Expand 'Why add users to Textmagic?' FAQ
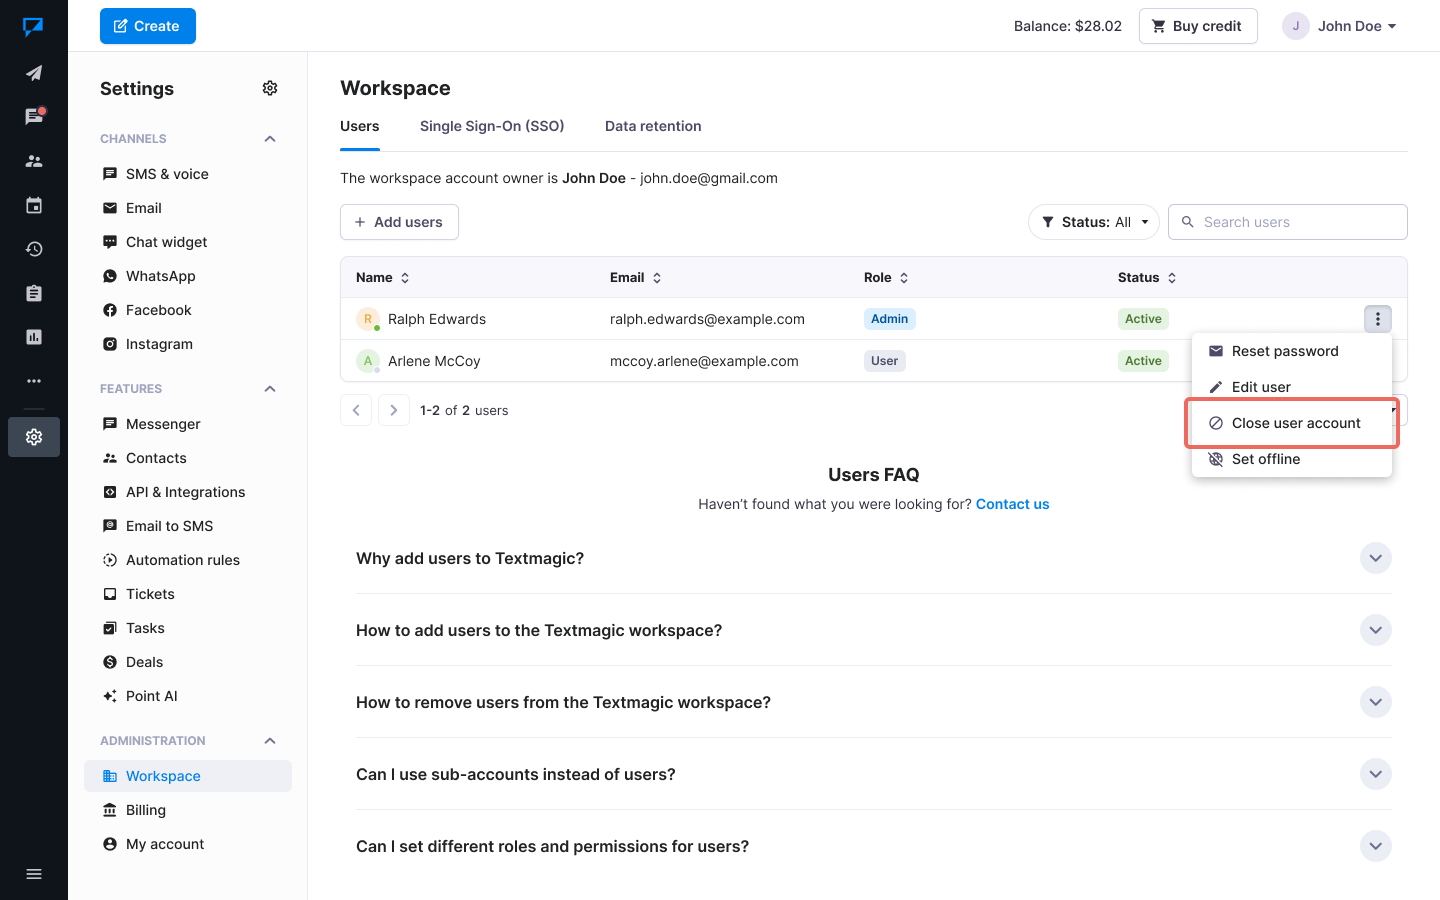 click(x=1375, y=558)
